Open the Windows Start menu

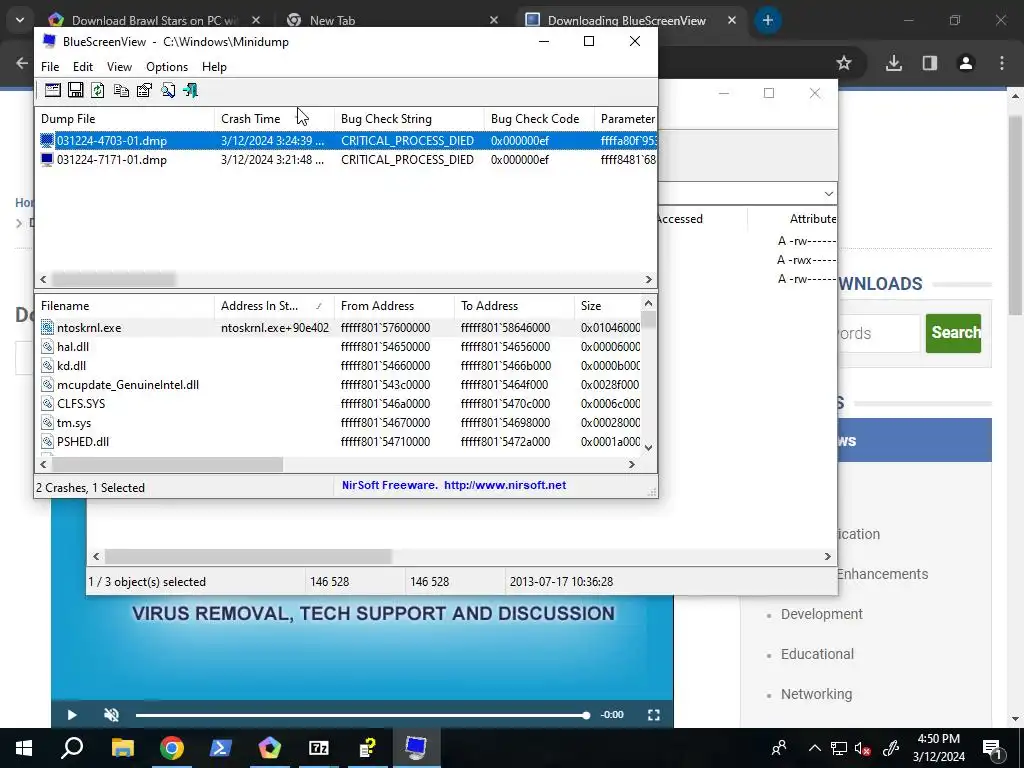coord(24,748)
